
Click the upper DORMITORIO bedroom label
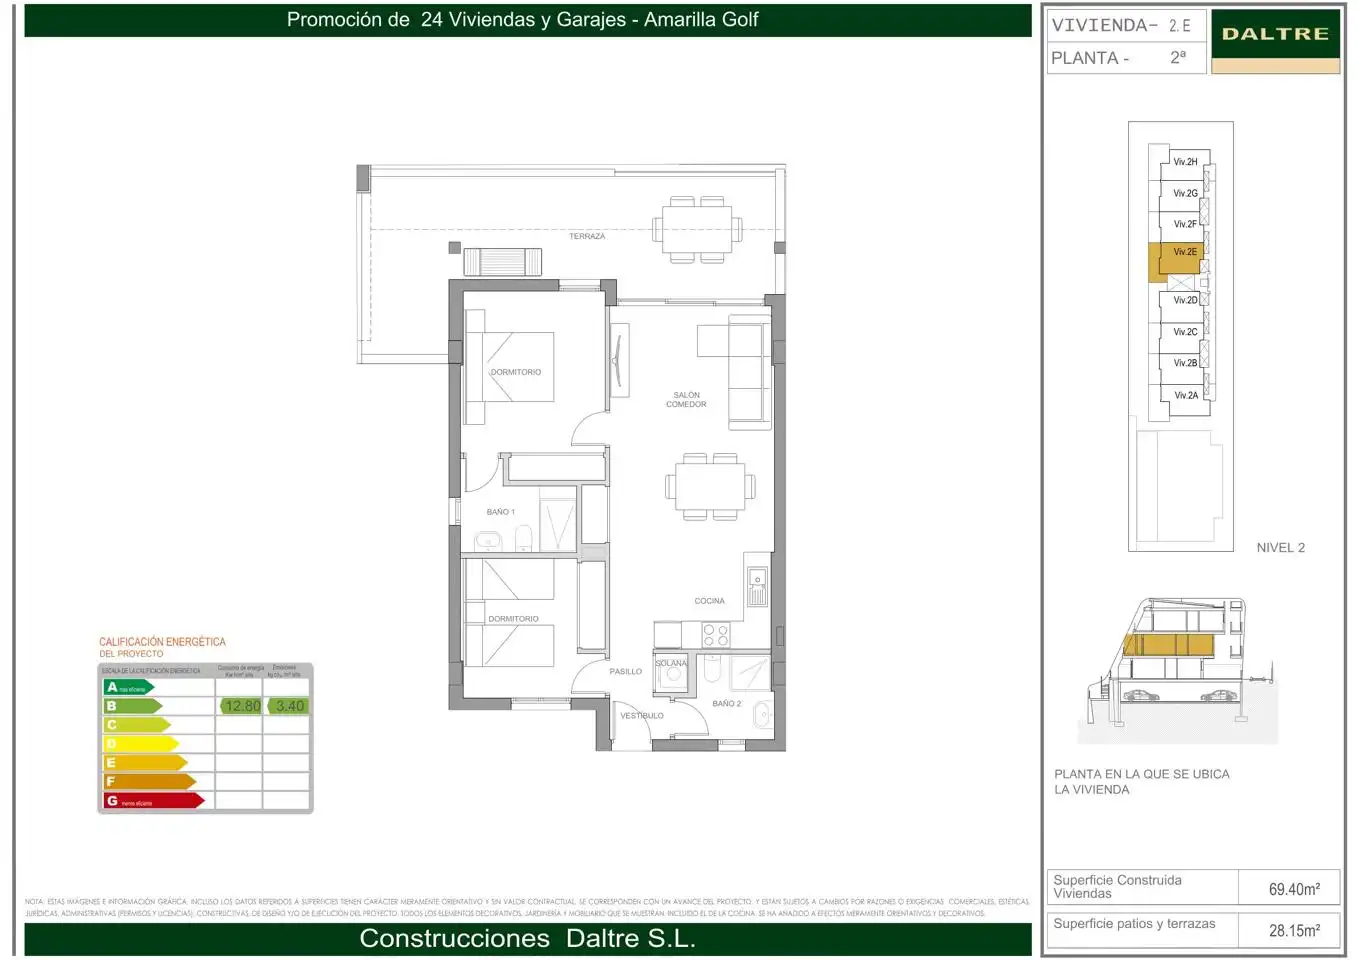[x=515, y=372]
